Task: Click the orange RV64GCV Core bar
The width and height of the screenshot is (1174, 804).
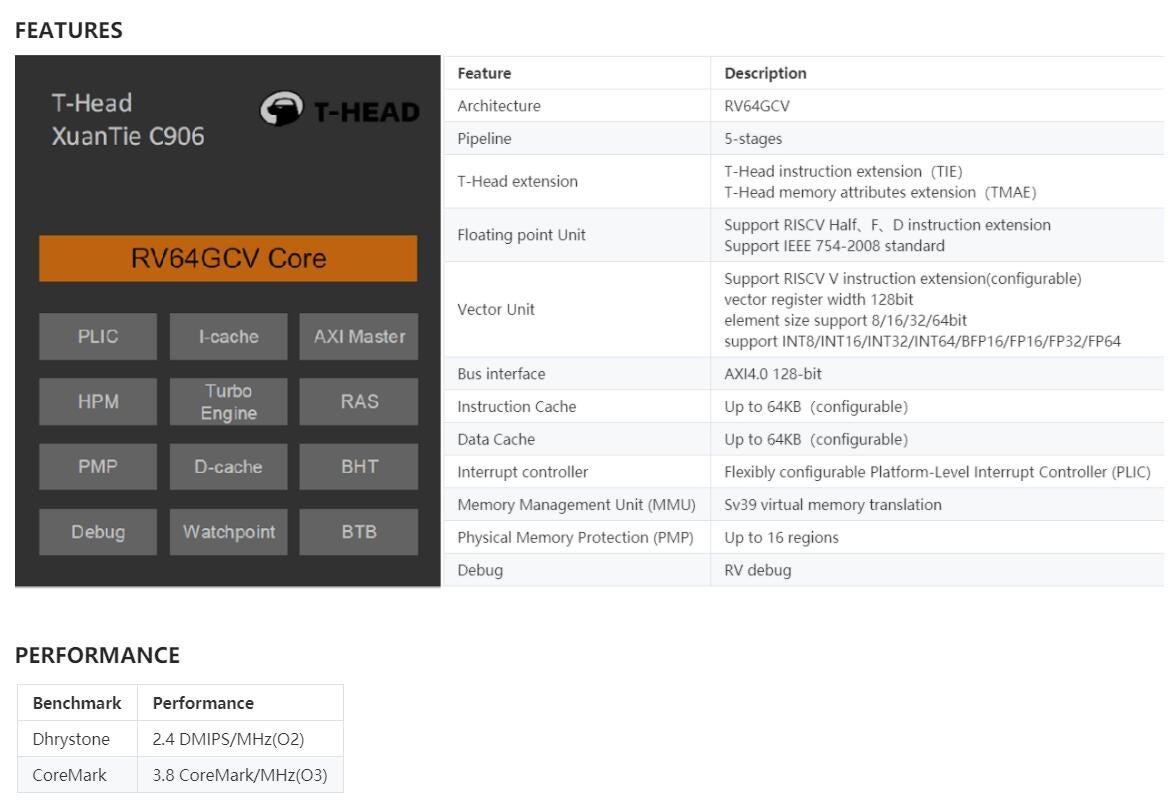Action: click(228, 259)
